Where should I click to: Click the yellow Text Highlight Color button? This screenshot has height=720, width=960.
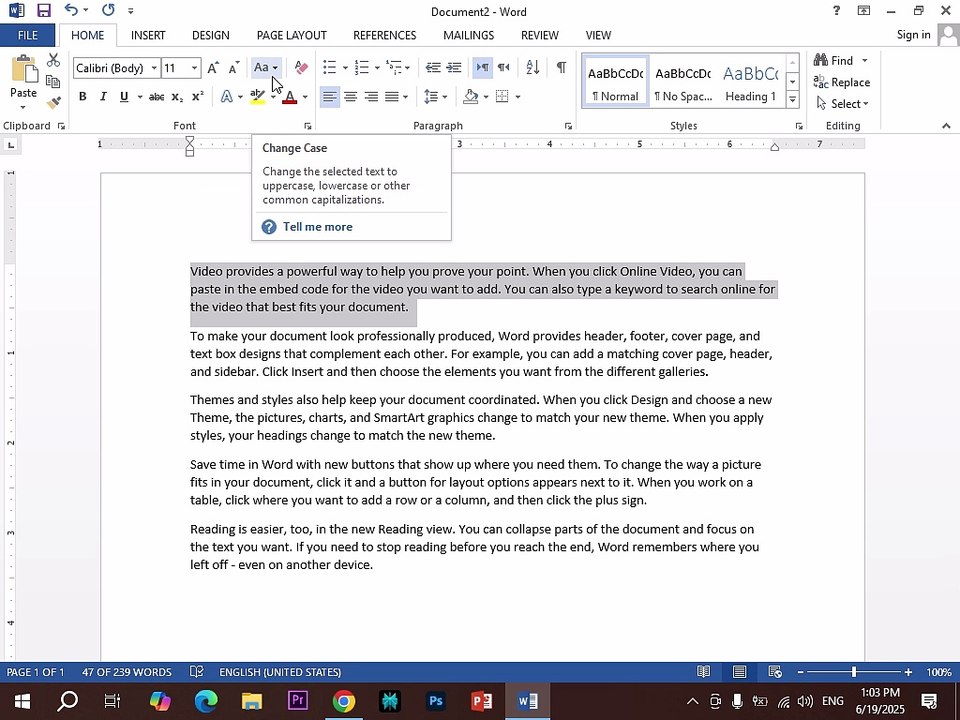tap(257, 97)
